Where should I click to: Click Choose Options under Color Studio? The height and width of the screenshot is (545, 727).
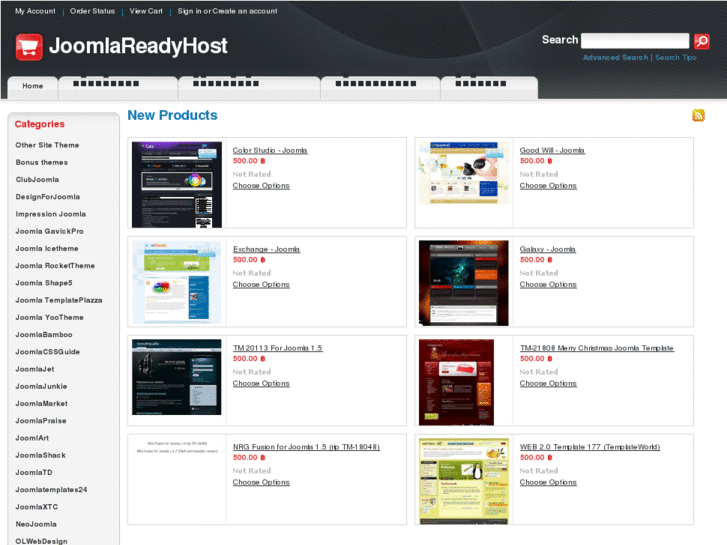click(x=261, y=186)
